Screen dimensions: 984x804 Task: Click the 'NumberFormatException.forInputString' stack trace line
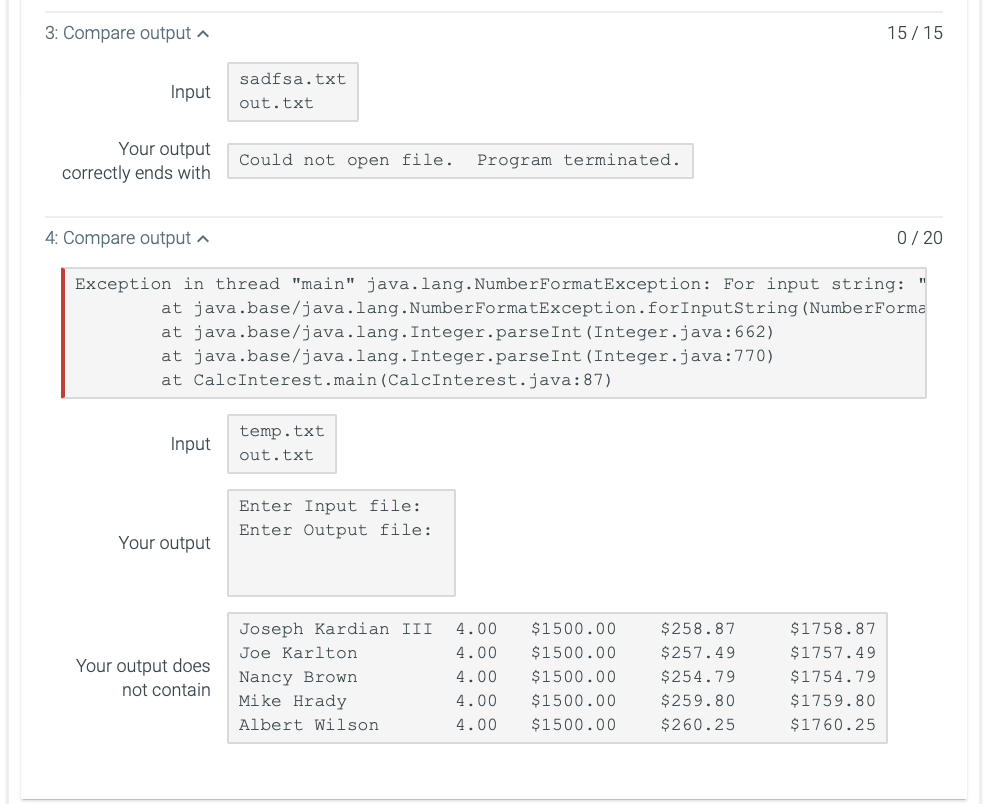pos(543,308)
